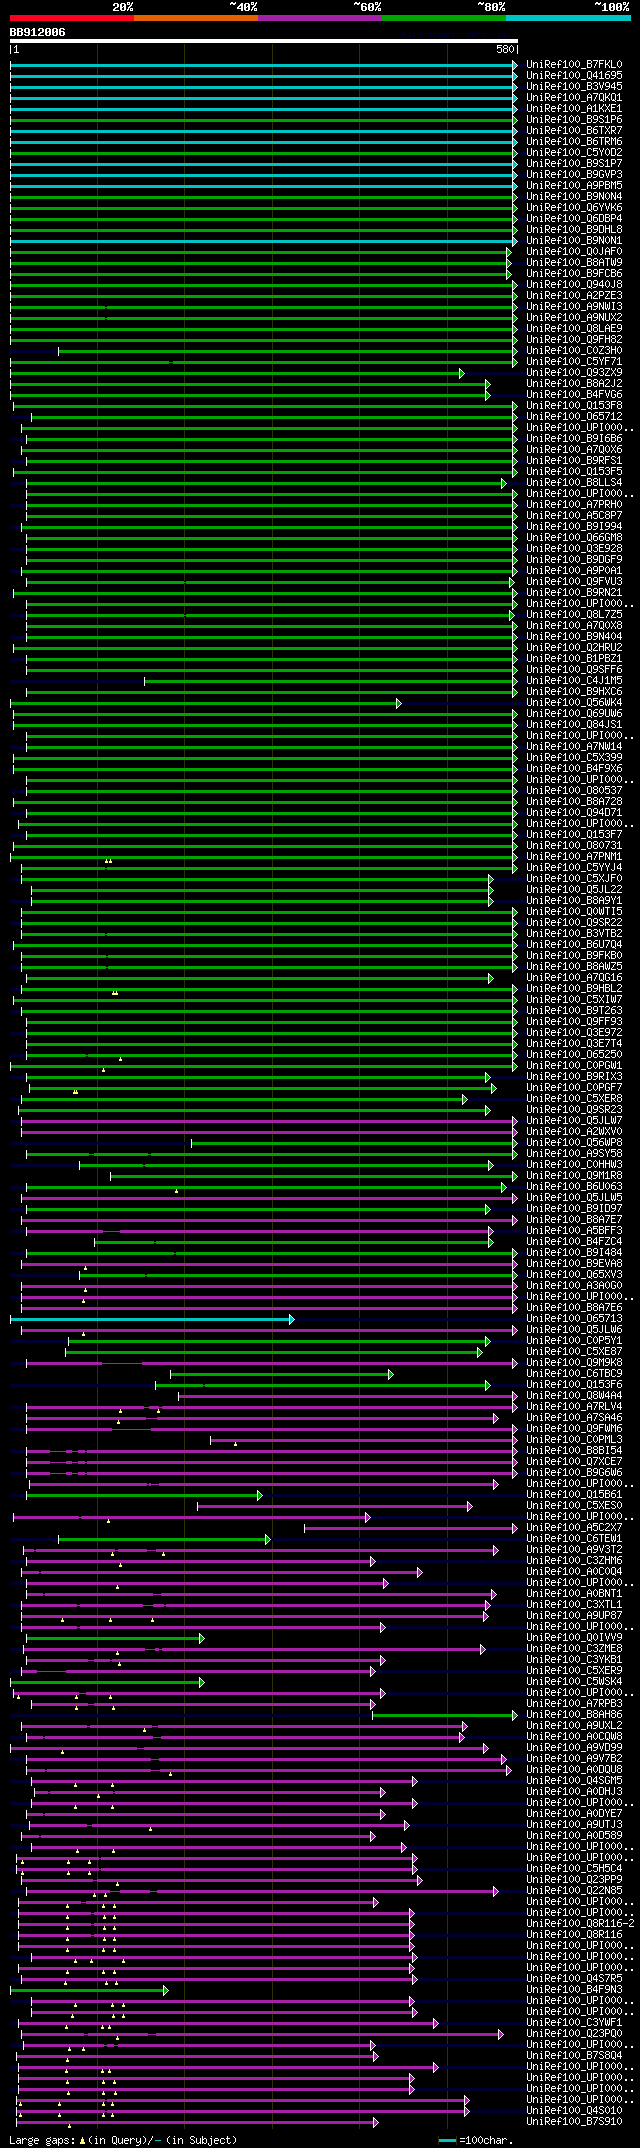Click the UniRef100_Q4SGM5 subject name
640x2148 pixels.
pyautogui.click(x=574, y=1781)
